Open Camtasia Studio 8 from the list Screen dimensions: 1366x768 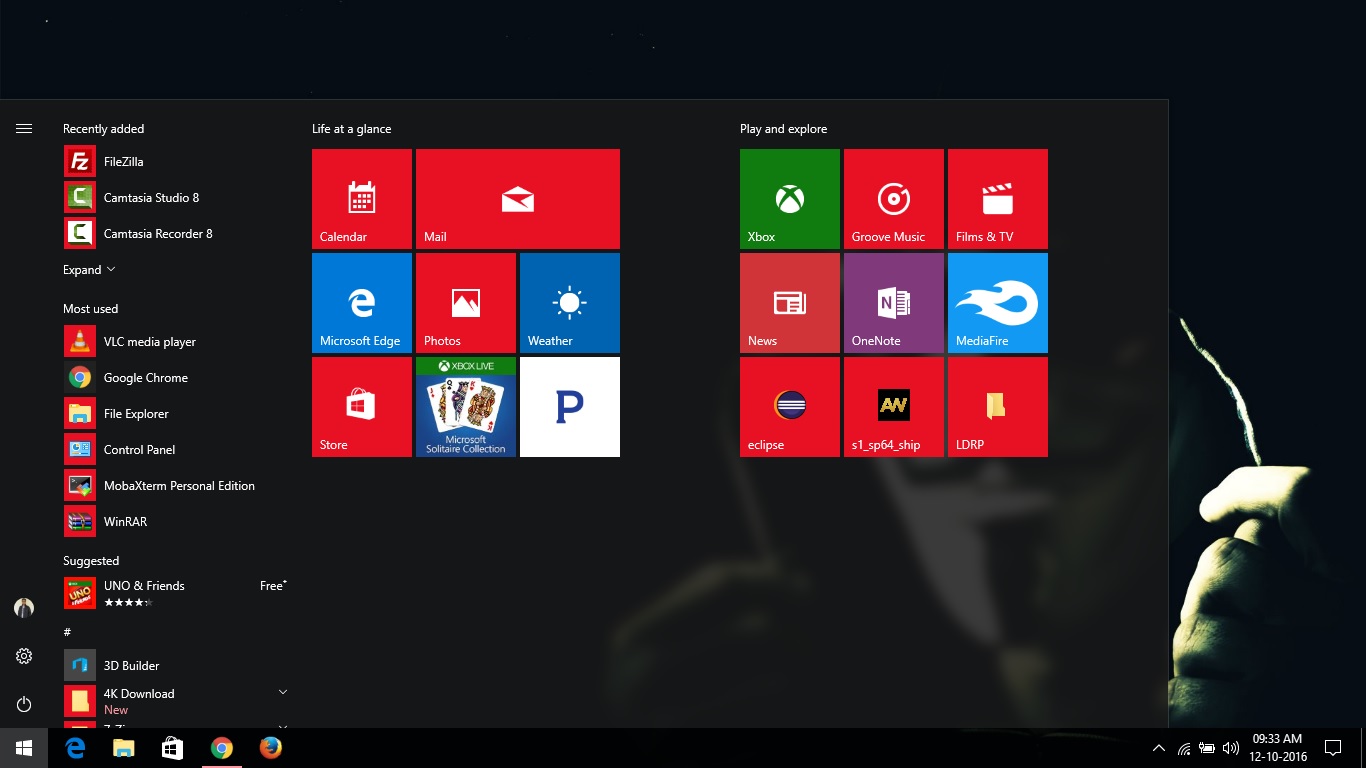coord(176,198)
